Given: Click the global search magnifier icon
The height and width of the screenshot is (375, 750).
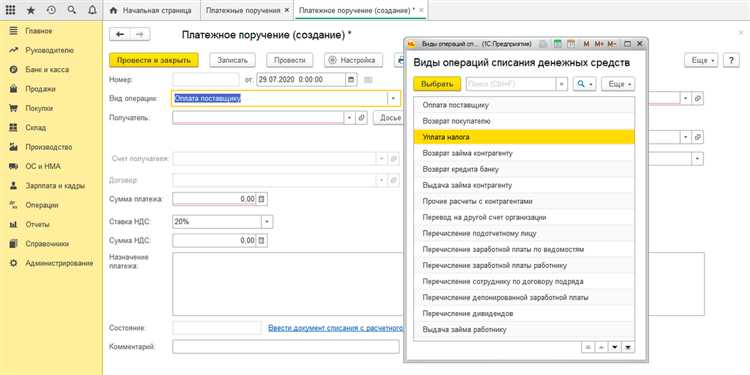Looking at the screenshot, I should click(72, 10).
